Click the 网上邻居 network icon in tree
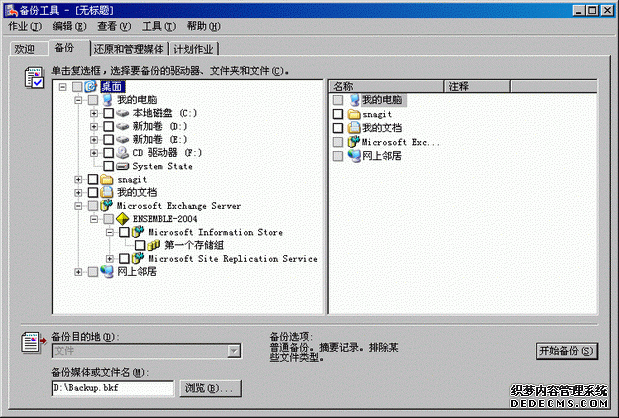This screenshot has width=619, height=418. (x=107, y=272)
